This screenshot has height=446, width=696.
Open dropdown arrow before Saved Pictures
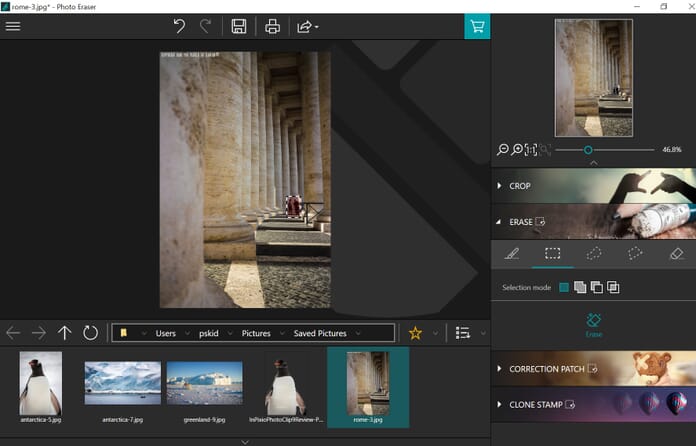pos(282,333)
